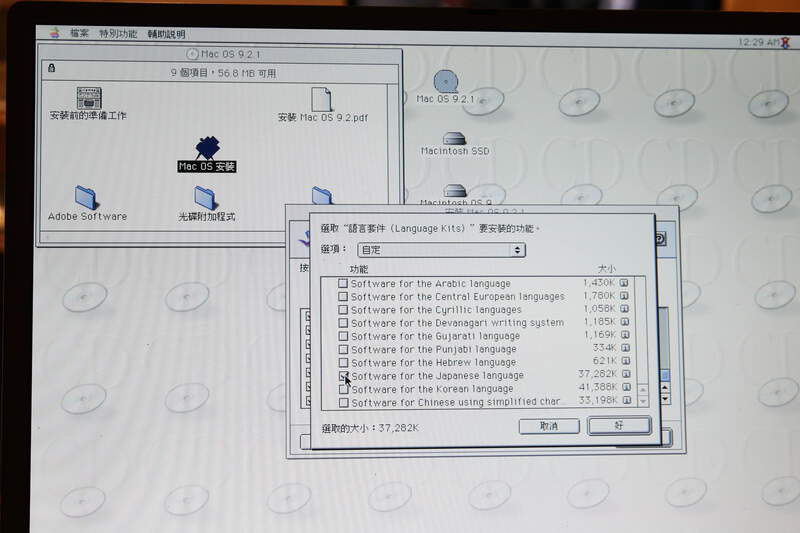Click 好 to confirm selection
The width and height of the screenshot is (800, 533).
pyautogui.click(x=619, y=425)
